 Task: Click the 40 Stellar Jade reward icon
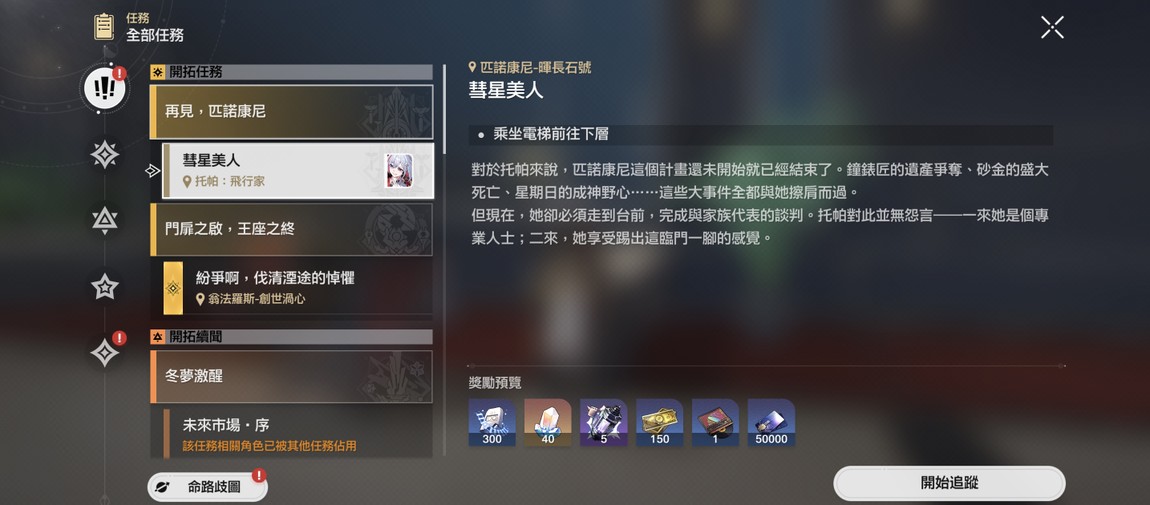click(548, 423)
